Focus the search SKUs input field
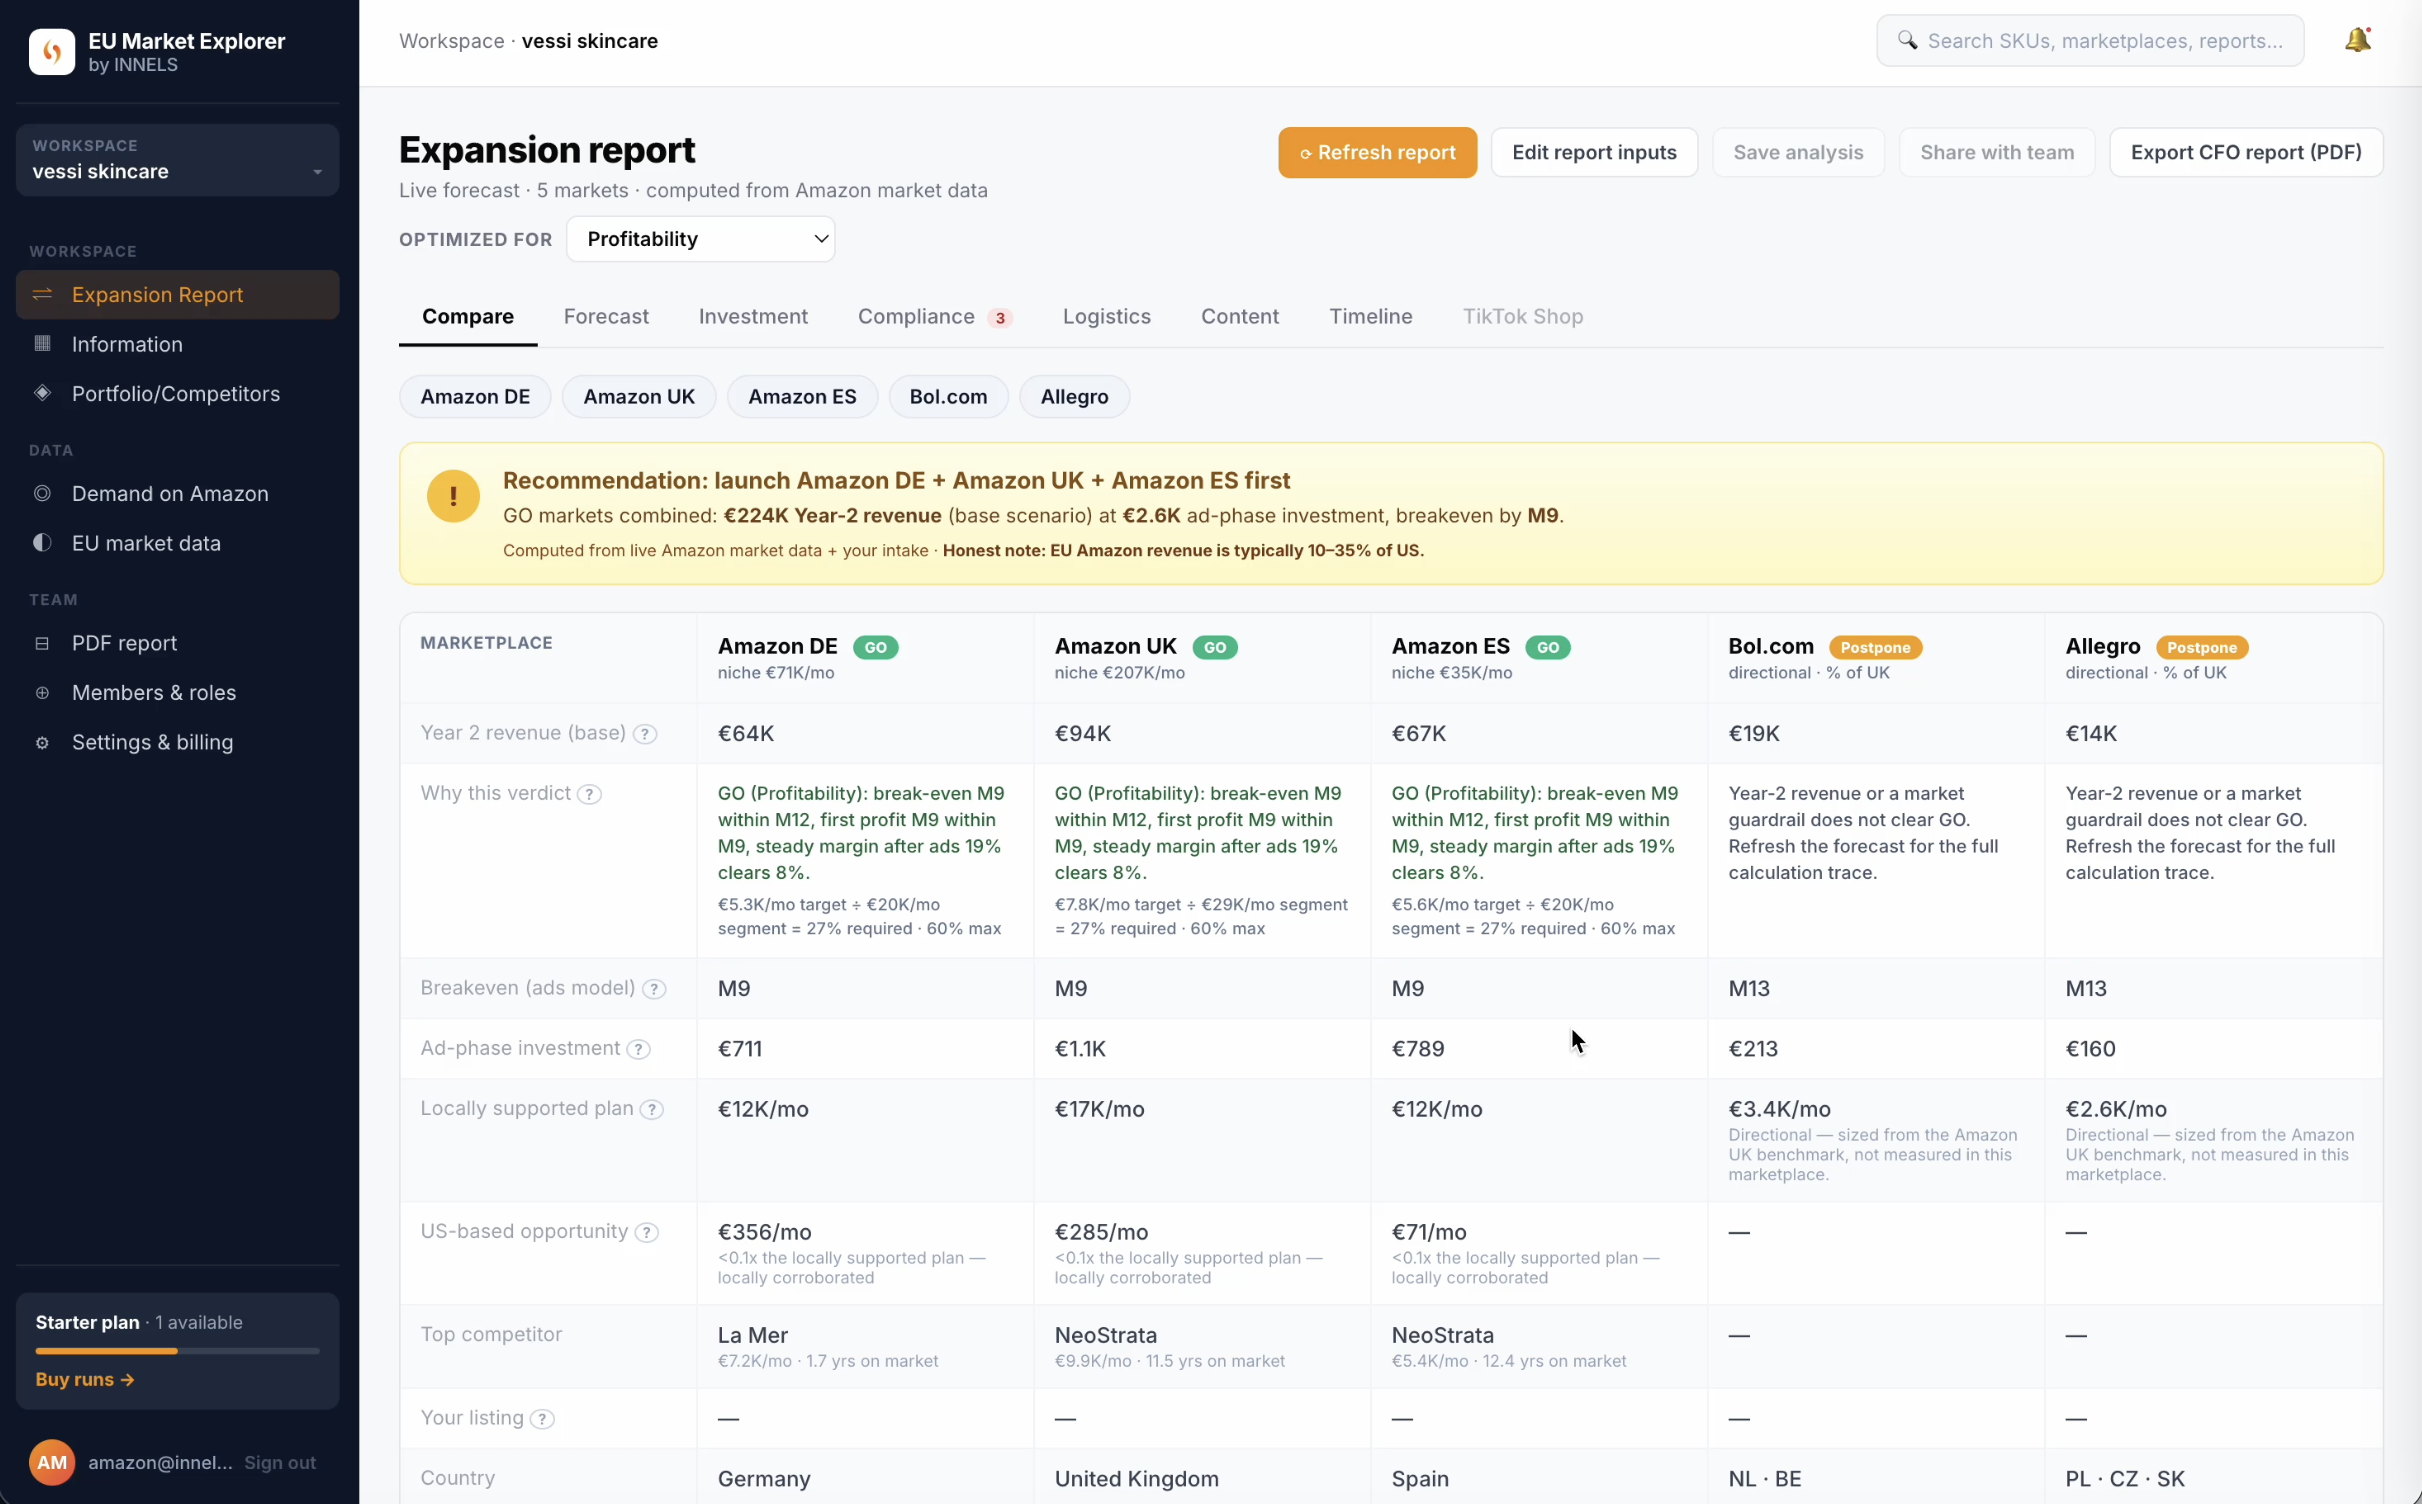Image resolution: width=2422 pixels, height=1504 pixels. point(2090,40)
